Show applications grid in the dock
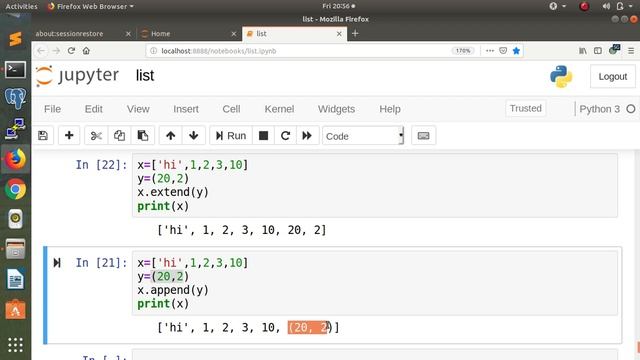The height and width of the screenshot is (360, 640). pos(15,345)
